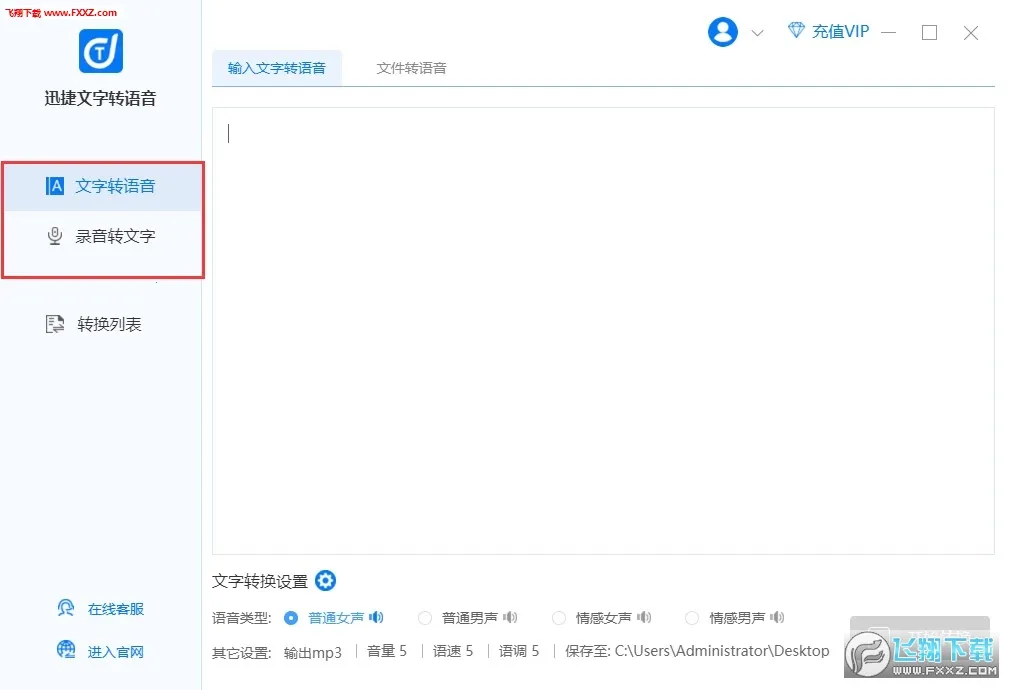Preview 情感男声 voice with speaker icon

click(777, 618)
